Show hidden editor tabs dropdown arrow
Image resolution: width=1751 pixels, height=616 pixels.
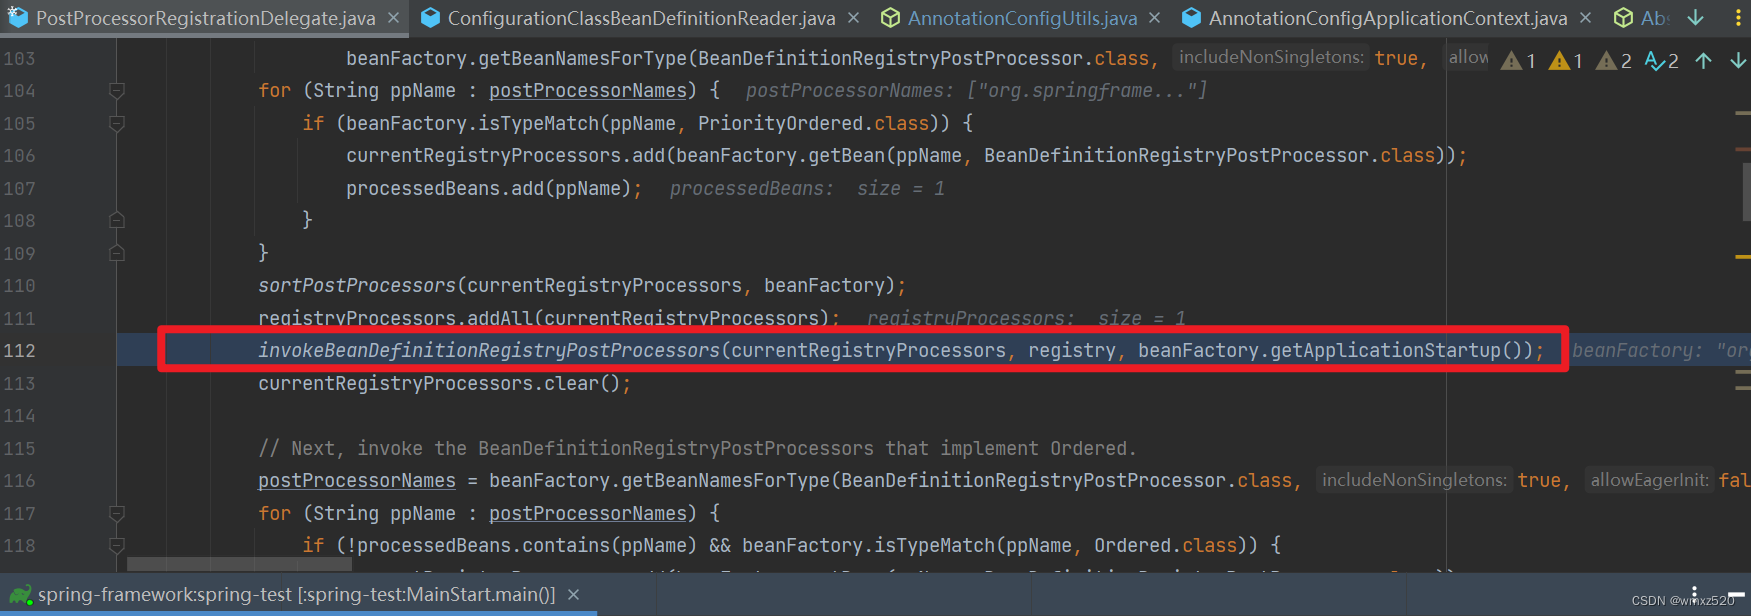tap(1696, 18)
